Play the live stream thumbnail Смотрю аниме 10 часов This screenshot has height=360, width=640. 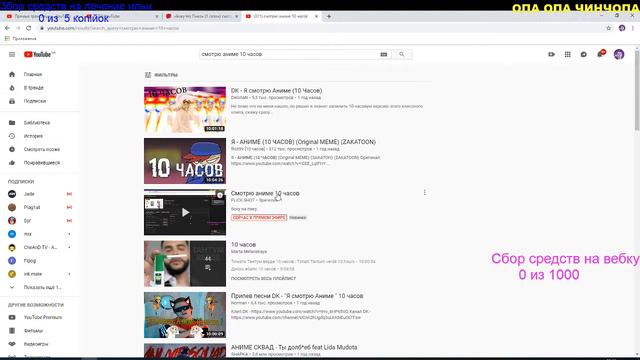click(x=184, y=212)
